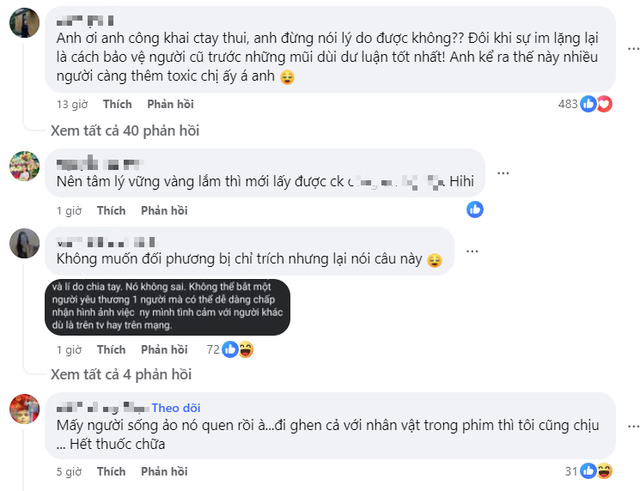Click the "Theo dõi" follow link
The image size is (640, 491).
tap(175, 408)
